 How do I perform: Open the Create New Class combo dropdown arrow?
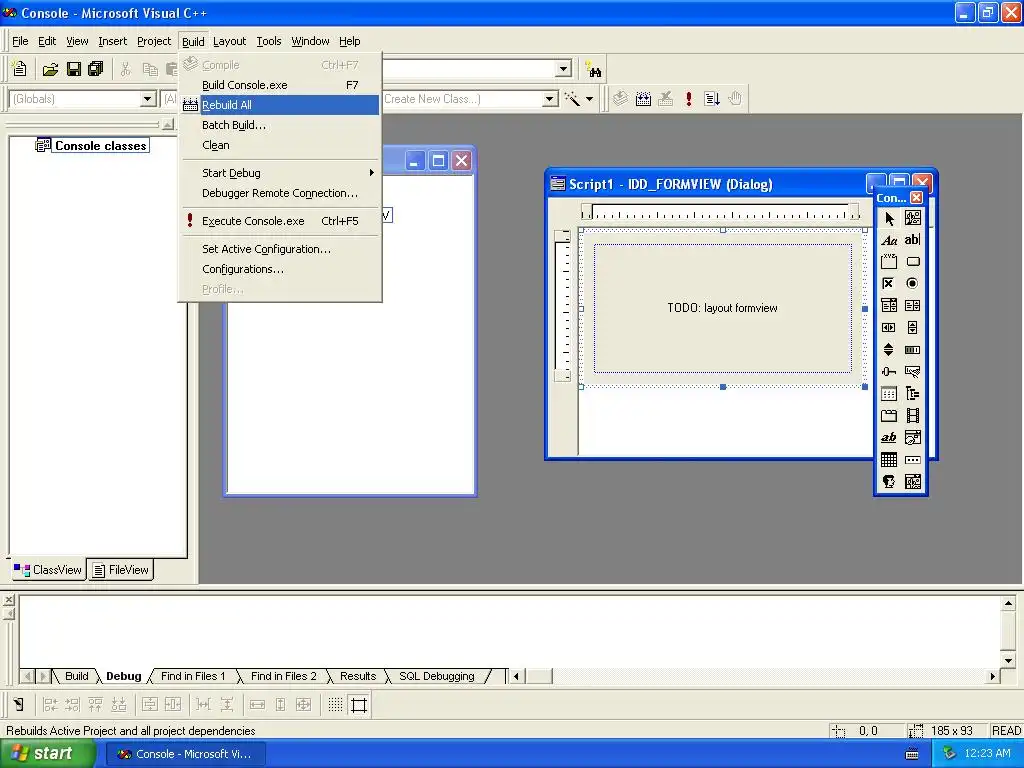click(551, 99)
